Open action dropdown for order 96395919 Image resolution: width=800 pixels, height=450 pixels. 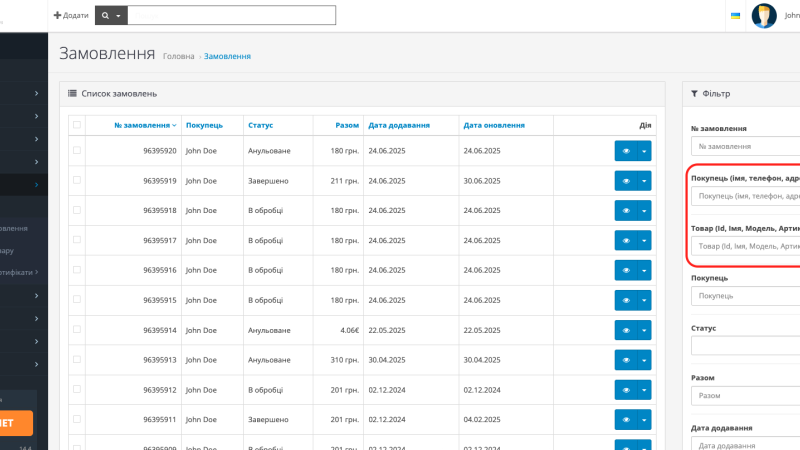644,181
